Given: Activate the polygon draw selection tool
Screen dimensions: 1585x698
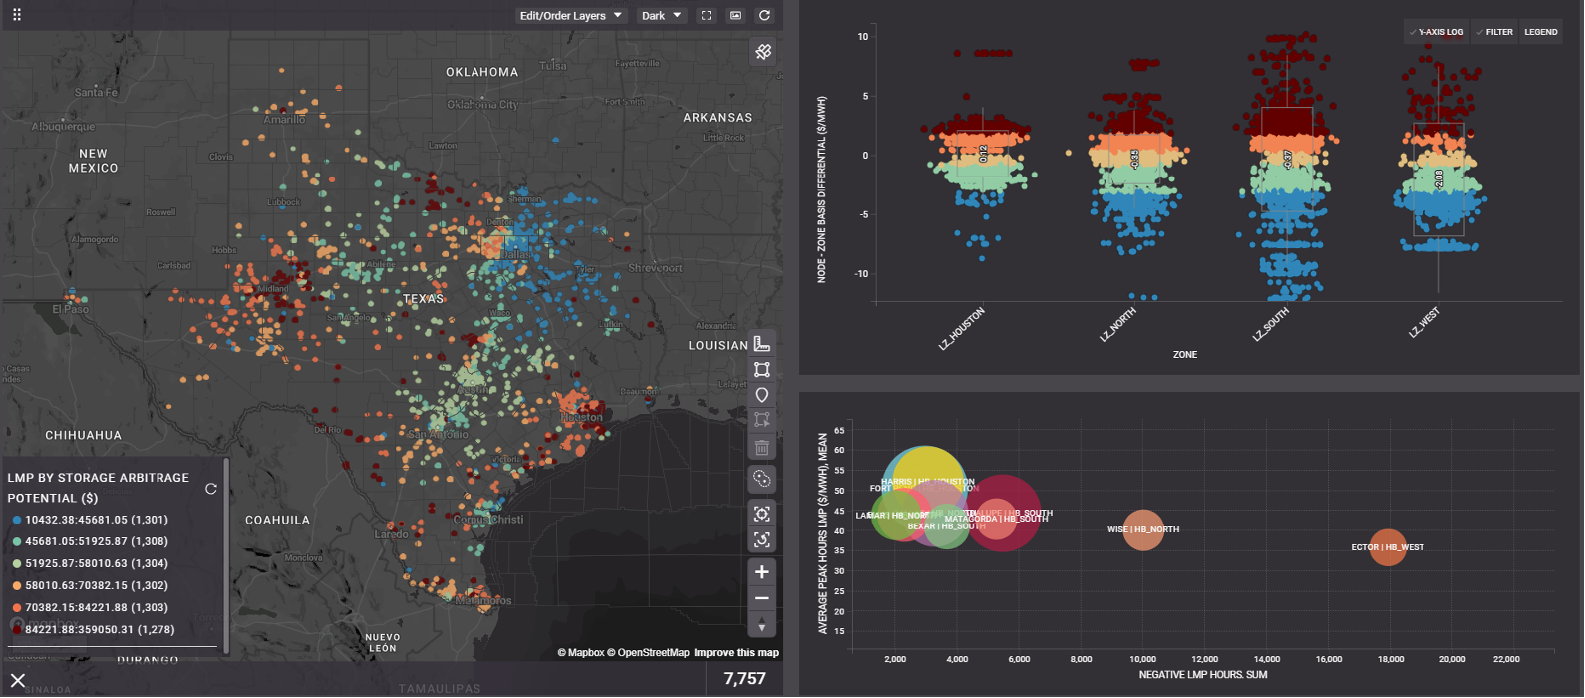Looking at the screenshot, I should coord(762,369).
